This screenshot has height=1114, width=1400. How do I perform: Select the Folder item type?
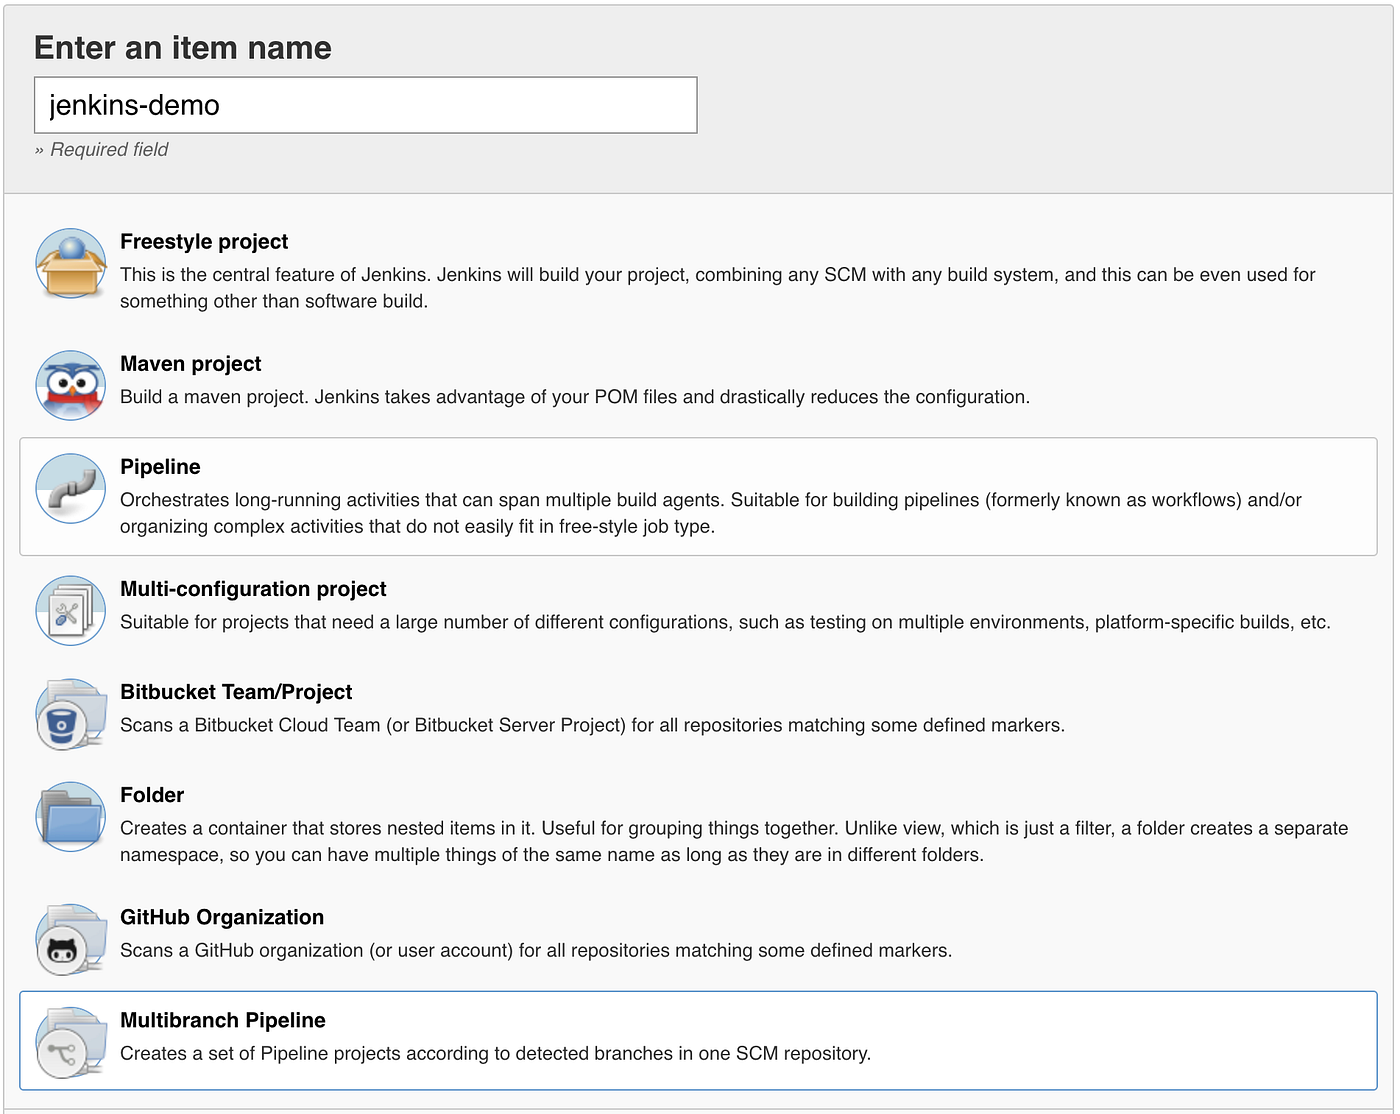click(700, 823)
